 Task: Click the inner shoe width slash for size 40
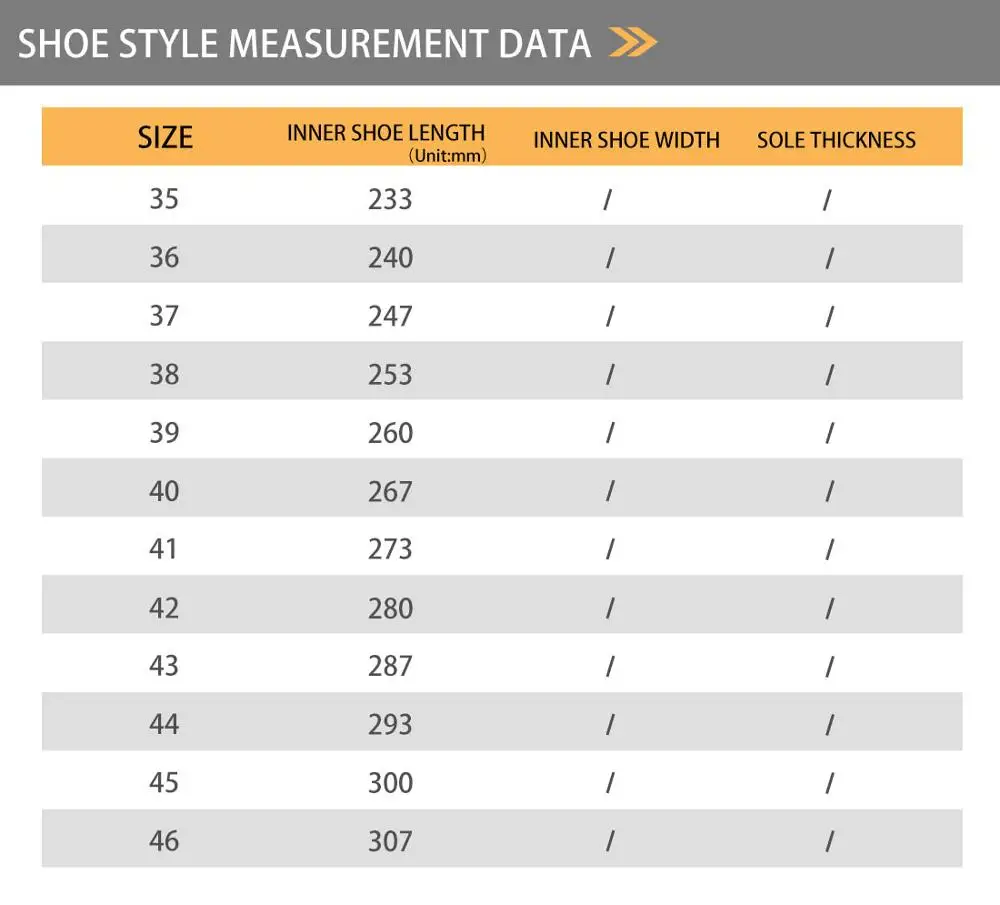click(x=610, y=491)
